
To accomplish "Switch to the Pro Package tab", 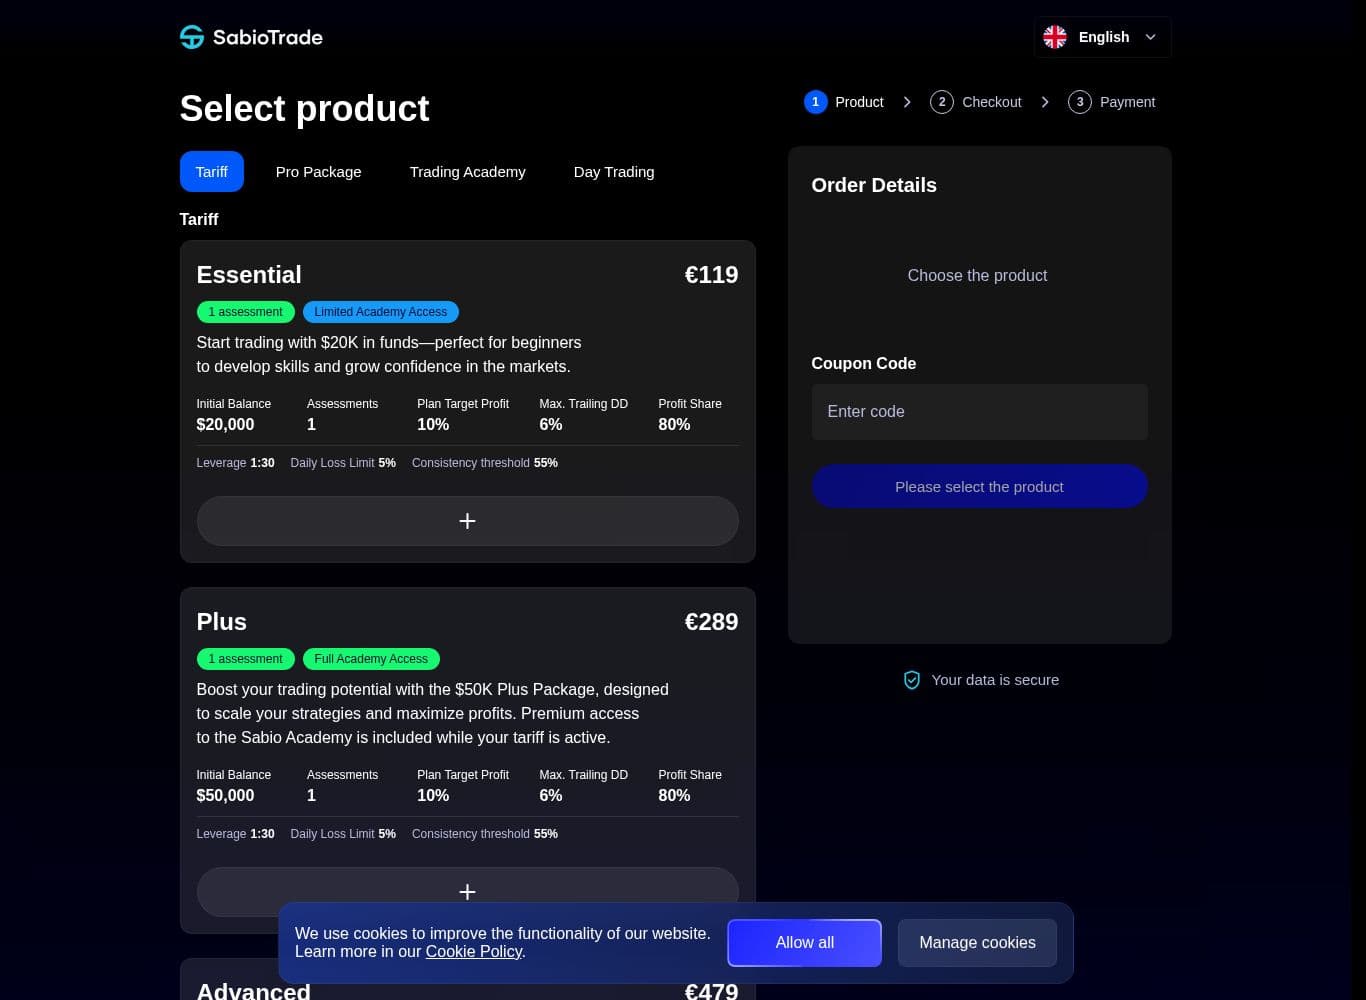I will point(319,172).
